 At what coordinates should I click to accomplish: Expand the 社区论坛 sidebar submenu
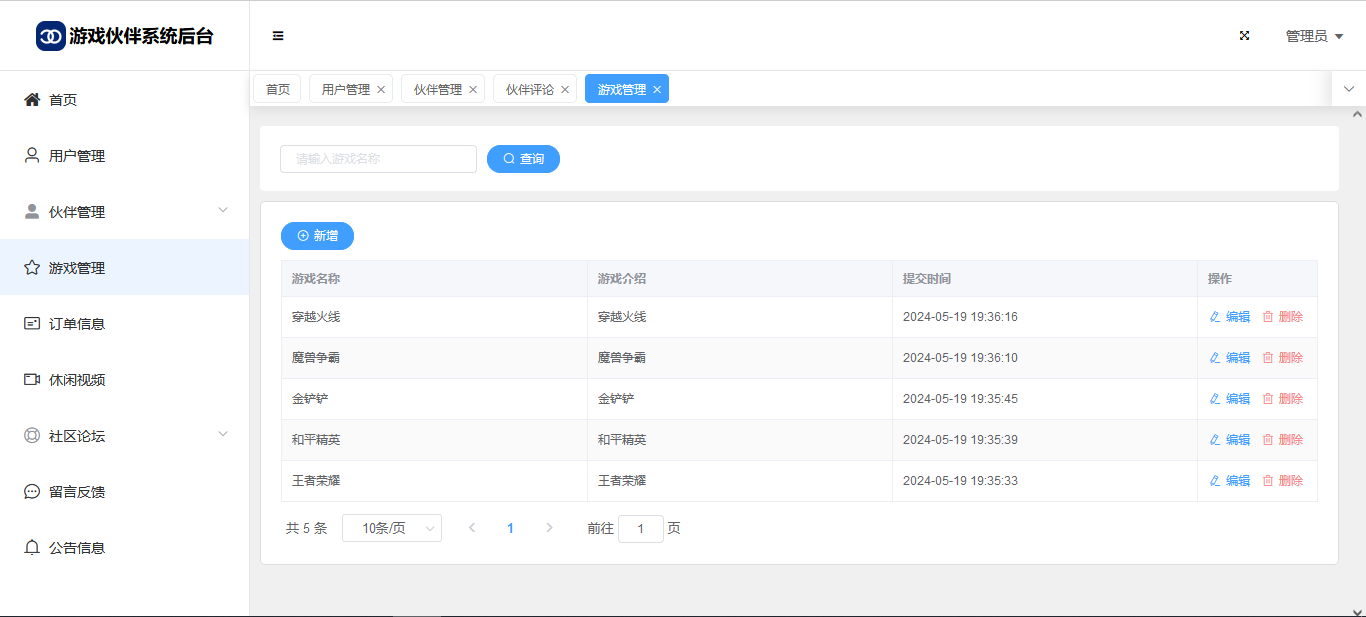[x=223, y=434]
